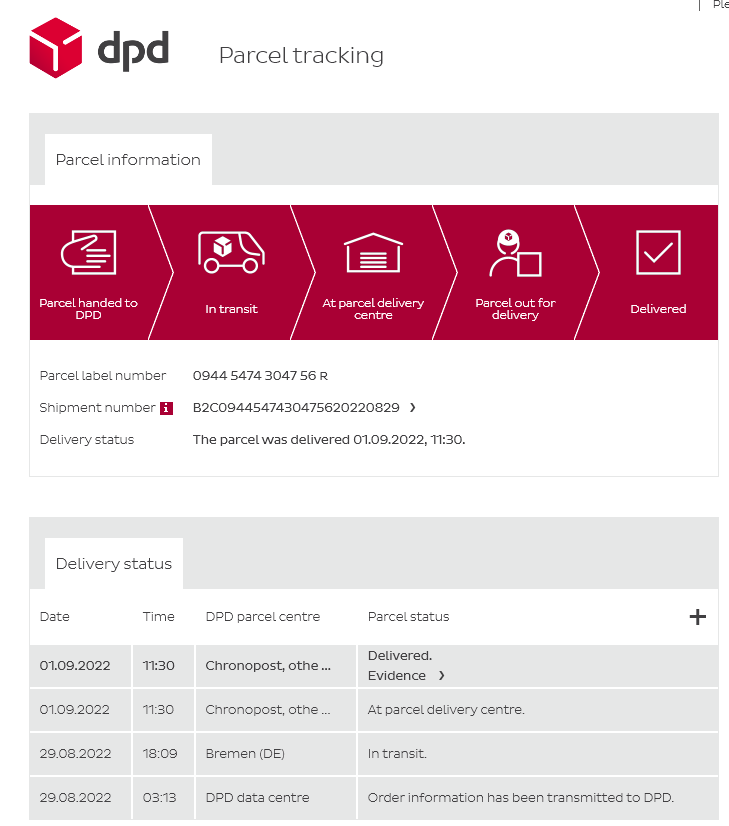729x826 pixels.
Task: Click the Parcel status column header
Action: coord(408,617)
